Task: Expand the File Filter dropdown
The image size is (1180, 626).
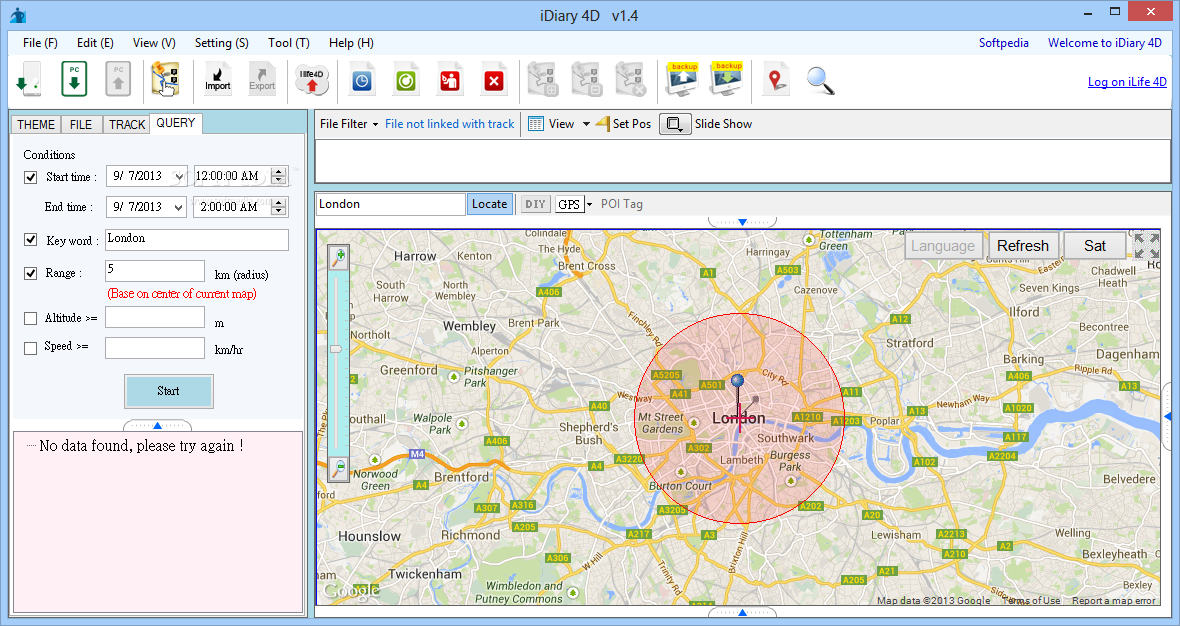Action: tap(375, 124)
